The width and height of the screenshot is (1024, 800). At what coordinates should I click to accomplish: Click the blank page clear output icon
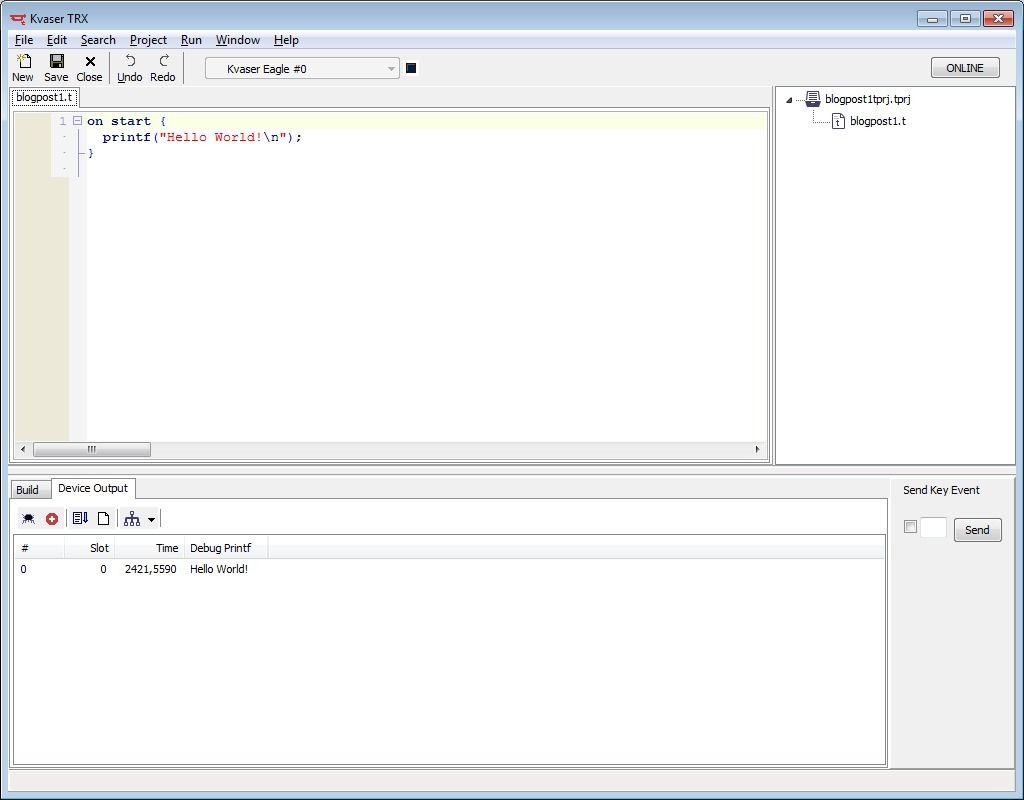pyautogui.click(x=103, y=518)
